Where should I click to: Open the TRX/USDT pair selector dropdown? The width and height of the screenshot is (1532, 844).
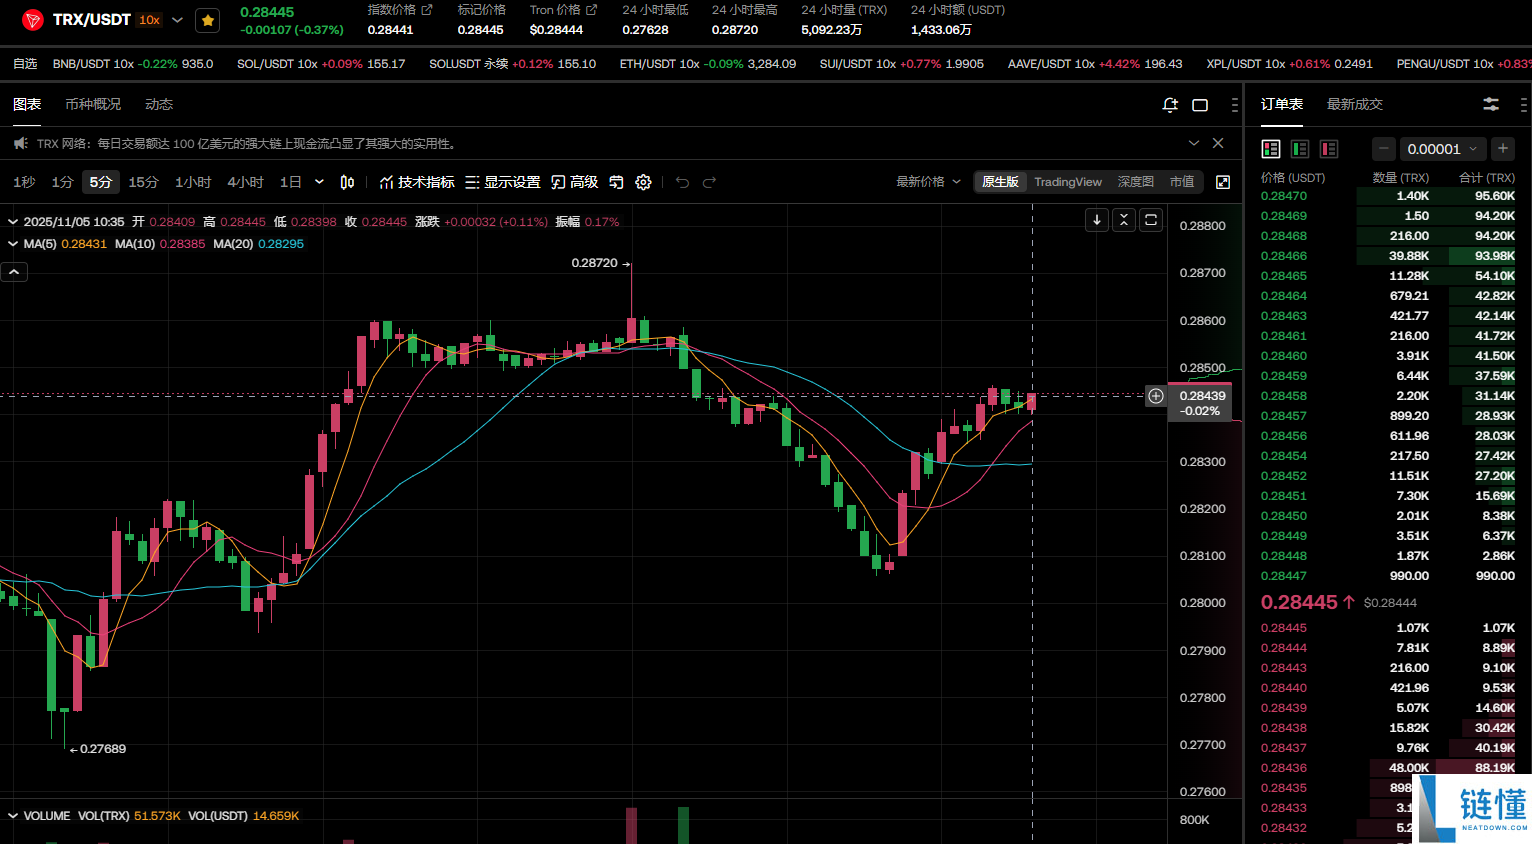point(177,20)
